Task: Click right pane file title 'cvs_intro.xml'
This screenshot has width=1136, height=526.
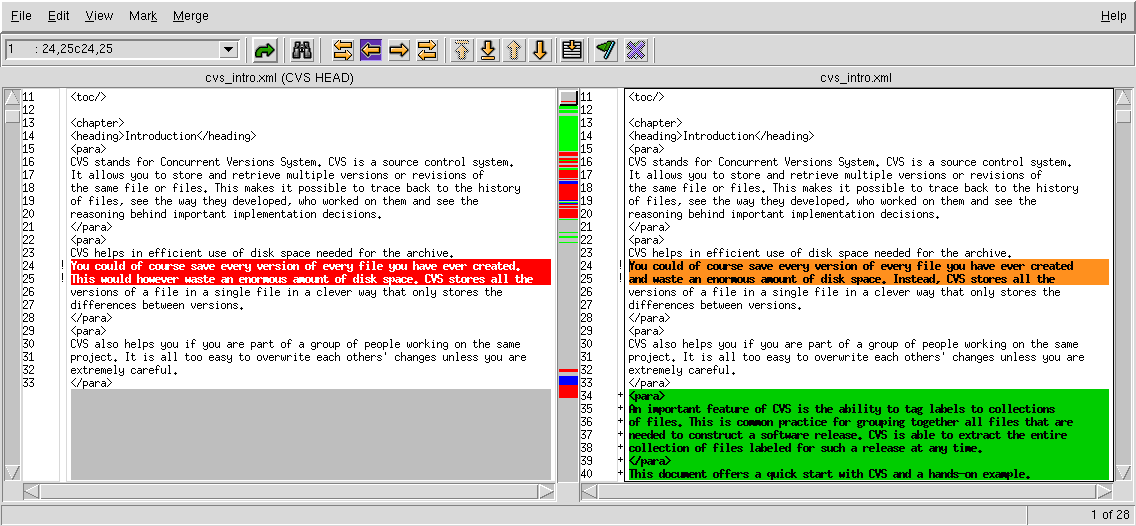Action: click(856, 78)
